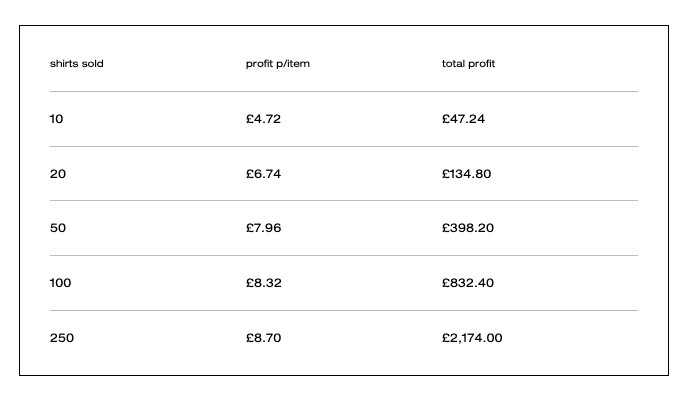Select the 10 shirts sold cell
The width and height of the screenshot is (699, 415).
tap(56, 119)
